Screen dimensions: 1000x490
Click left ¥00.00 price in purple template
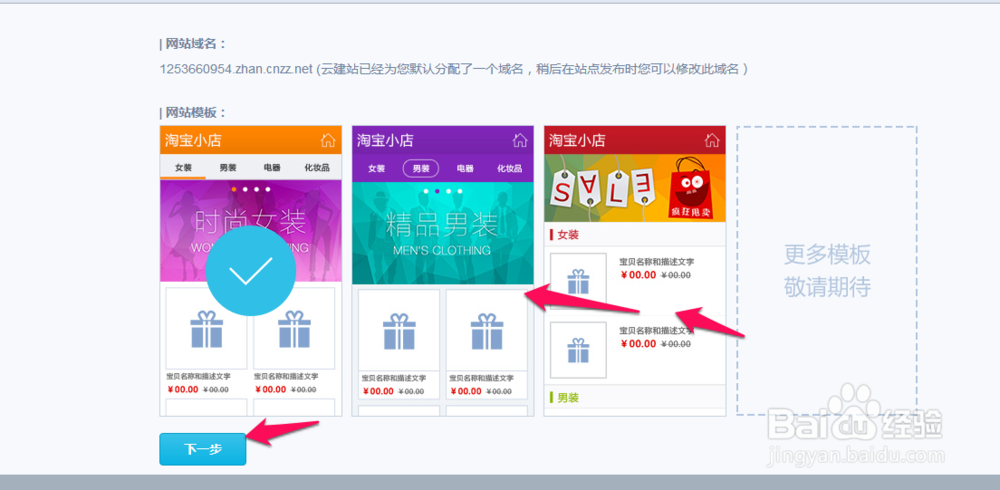click(x=378, y=391)
